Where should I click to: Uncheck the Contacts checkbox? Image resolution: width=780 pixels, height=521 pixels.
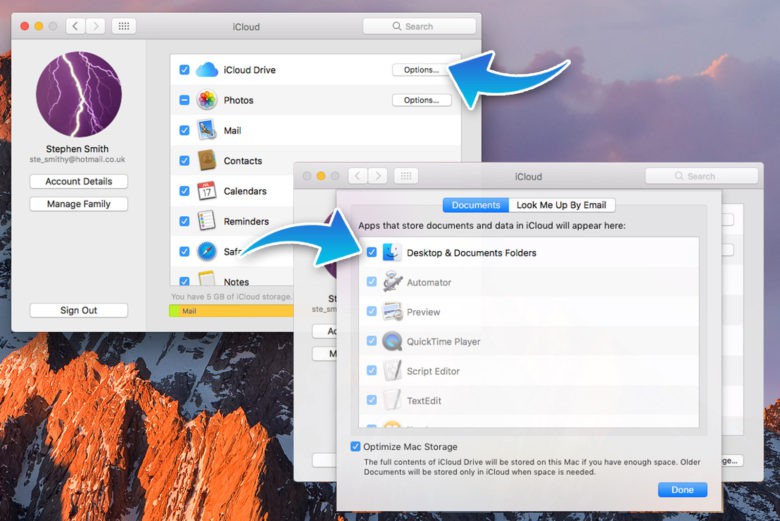[184, 160]
